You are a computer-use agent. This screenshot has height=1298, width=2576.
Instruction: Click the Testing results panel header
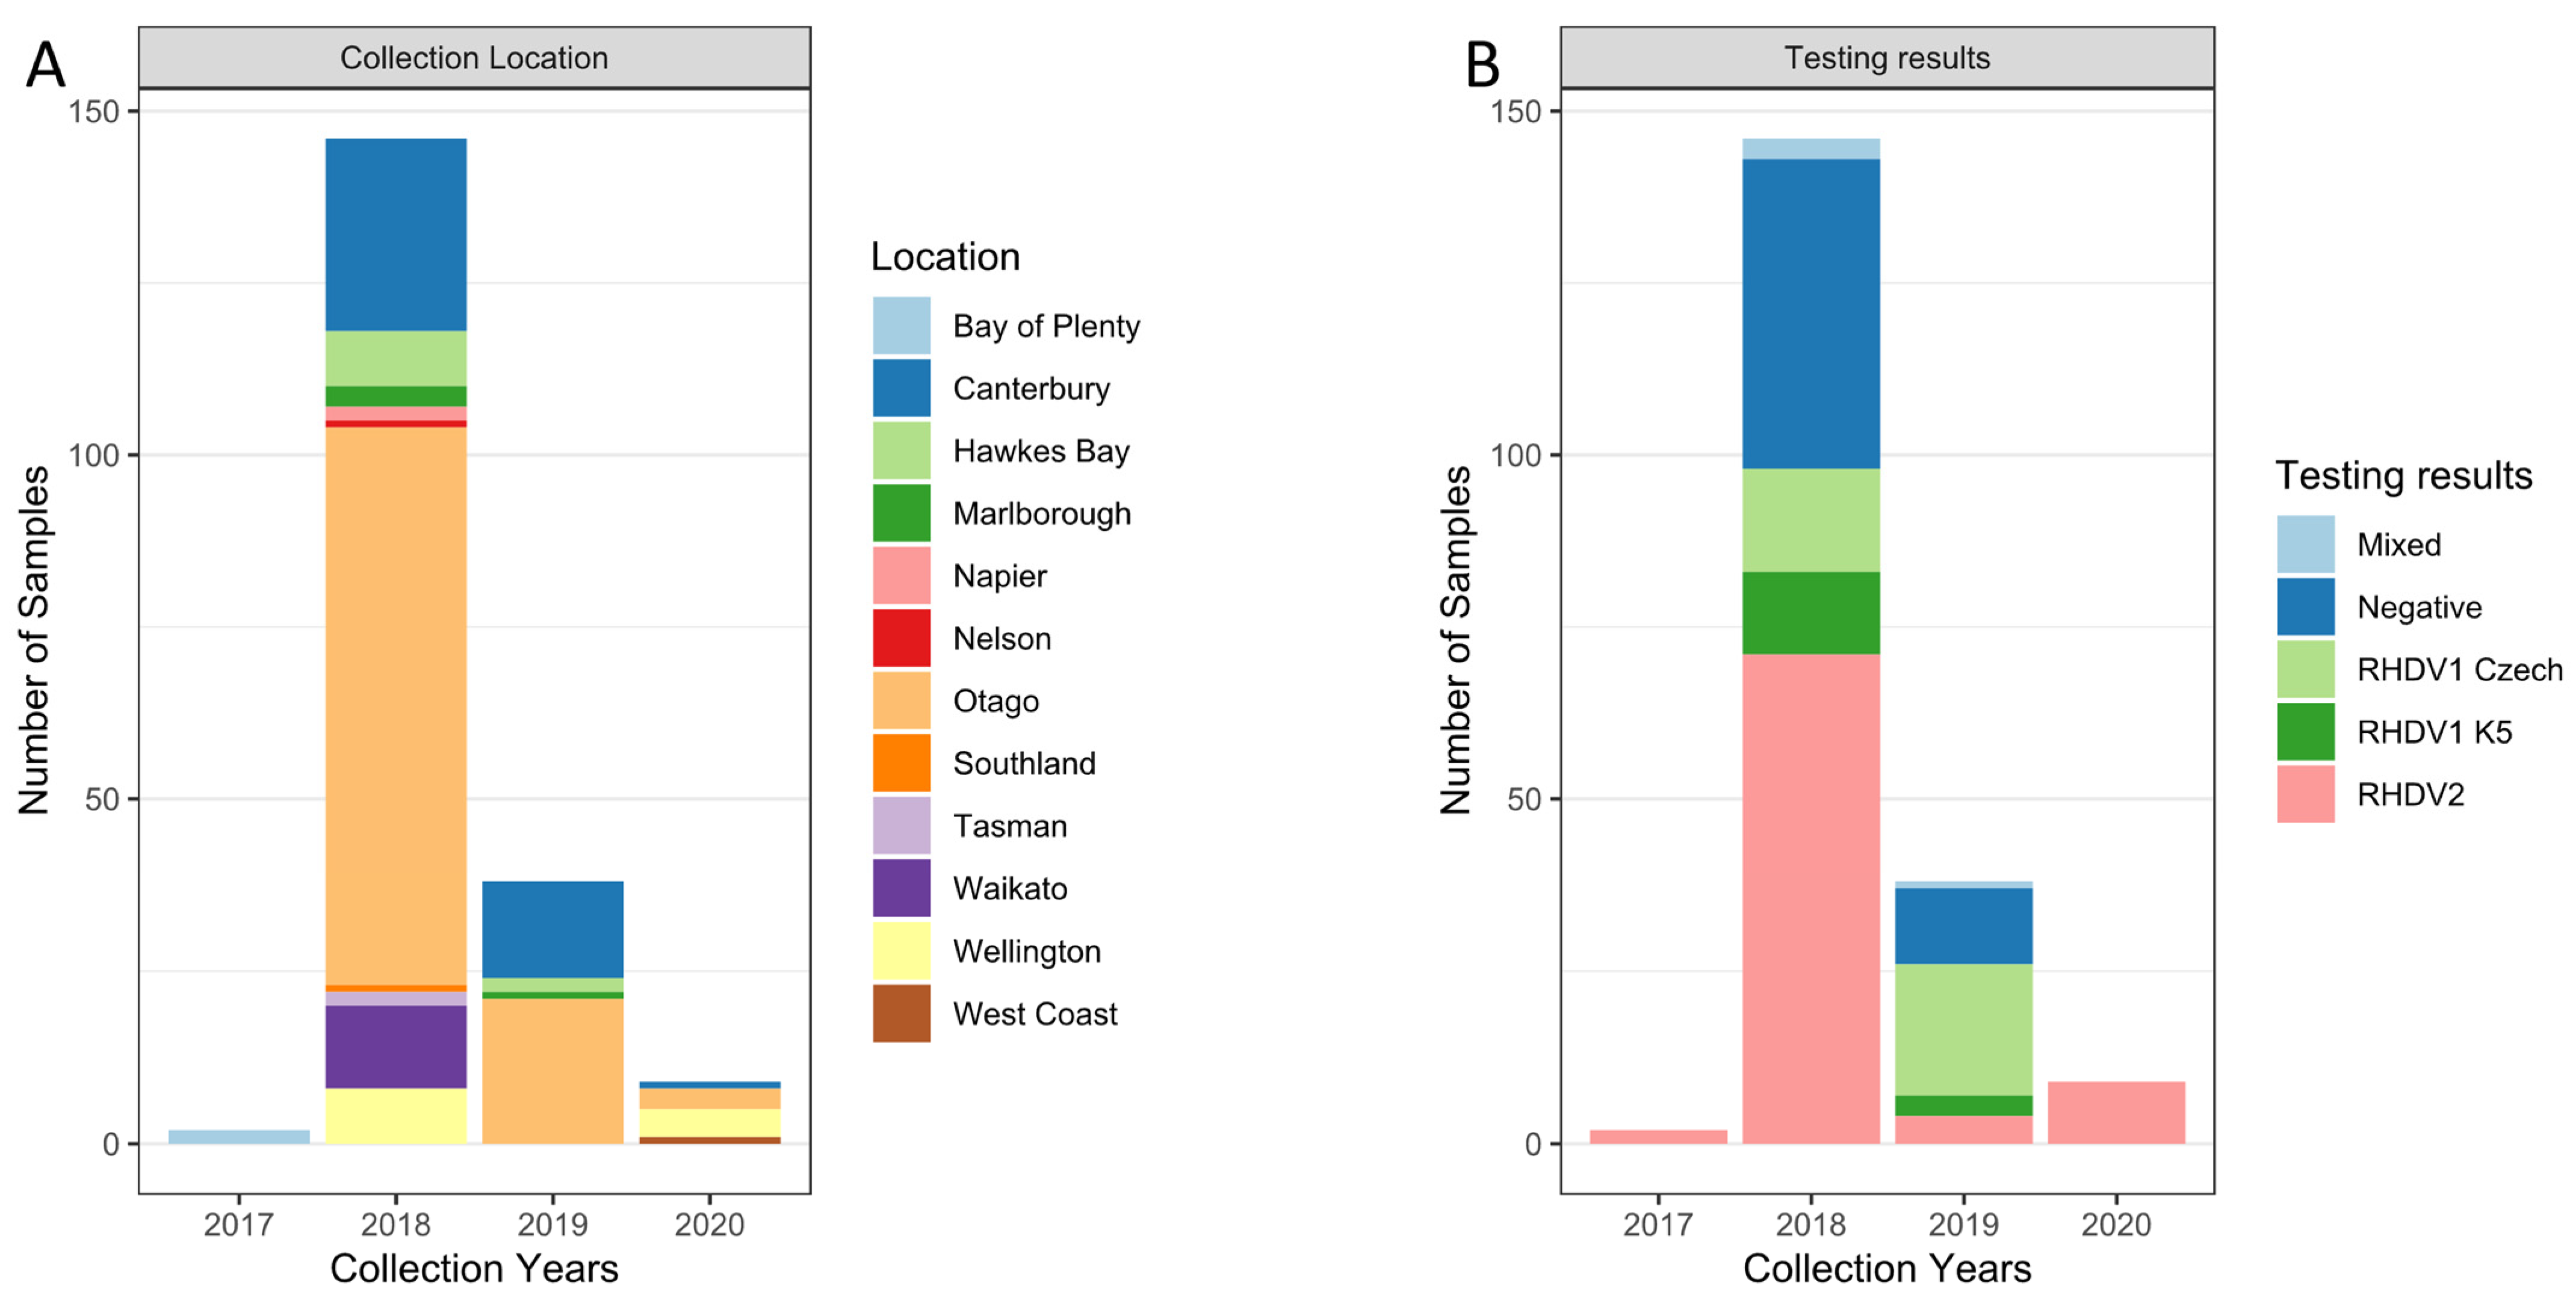pyautogui.click(x=1886, y=58)
